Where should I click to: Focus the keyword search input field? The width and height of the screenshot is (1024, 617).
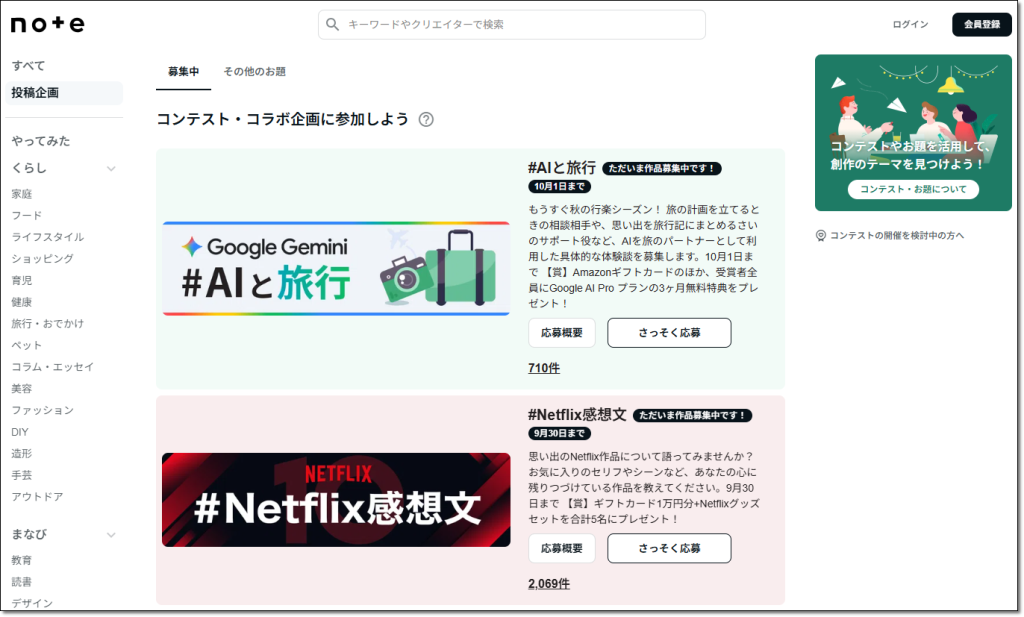pyautogui.click(x=520, y=25)
